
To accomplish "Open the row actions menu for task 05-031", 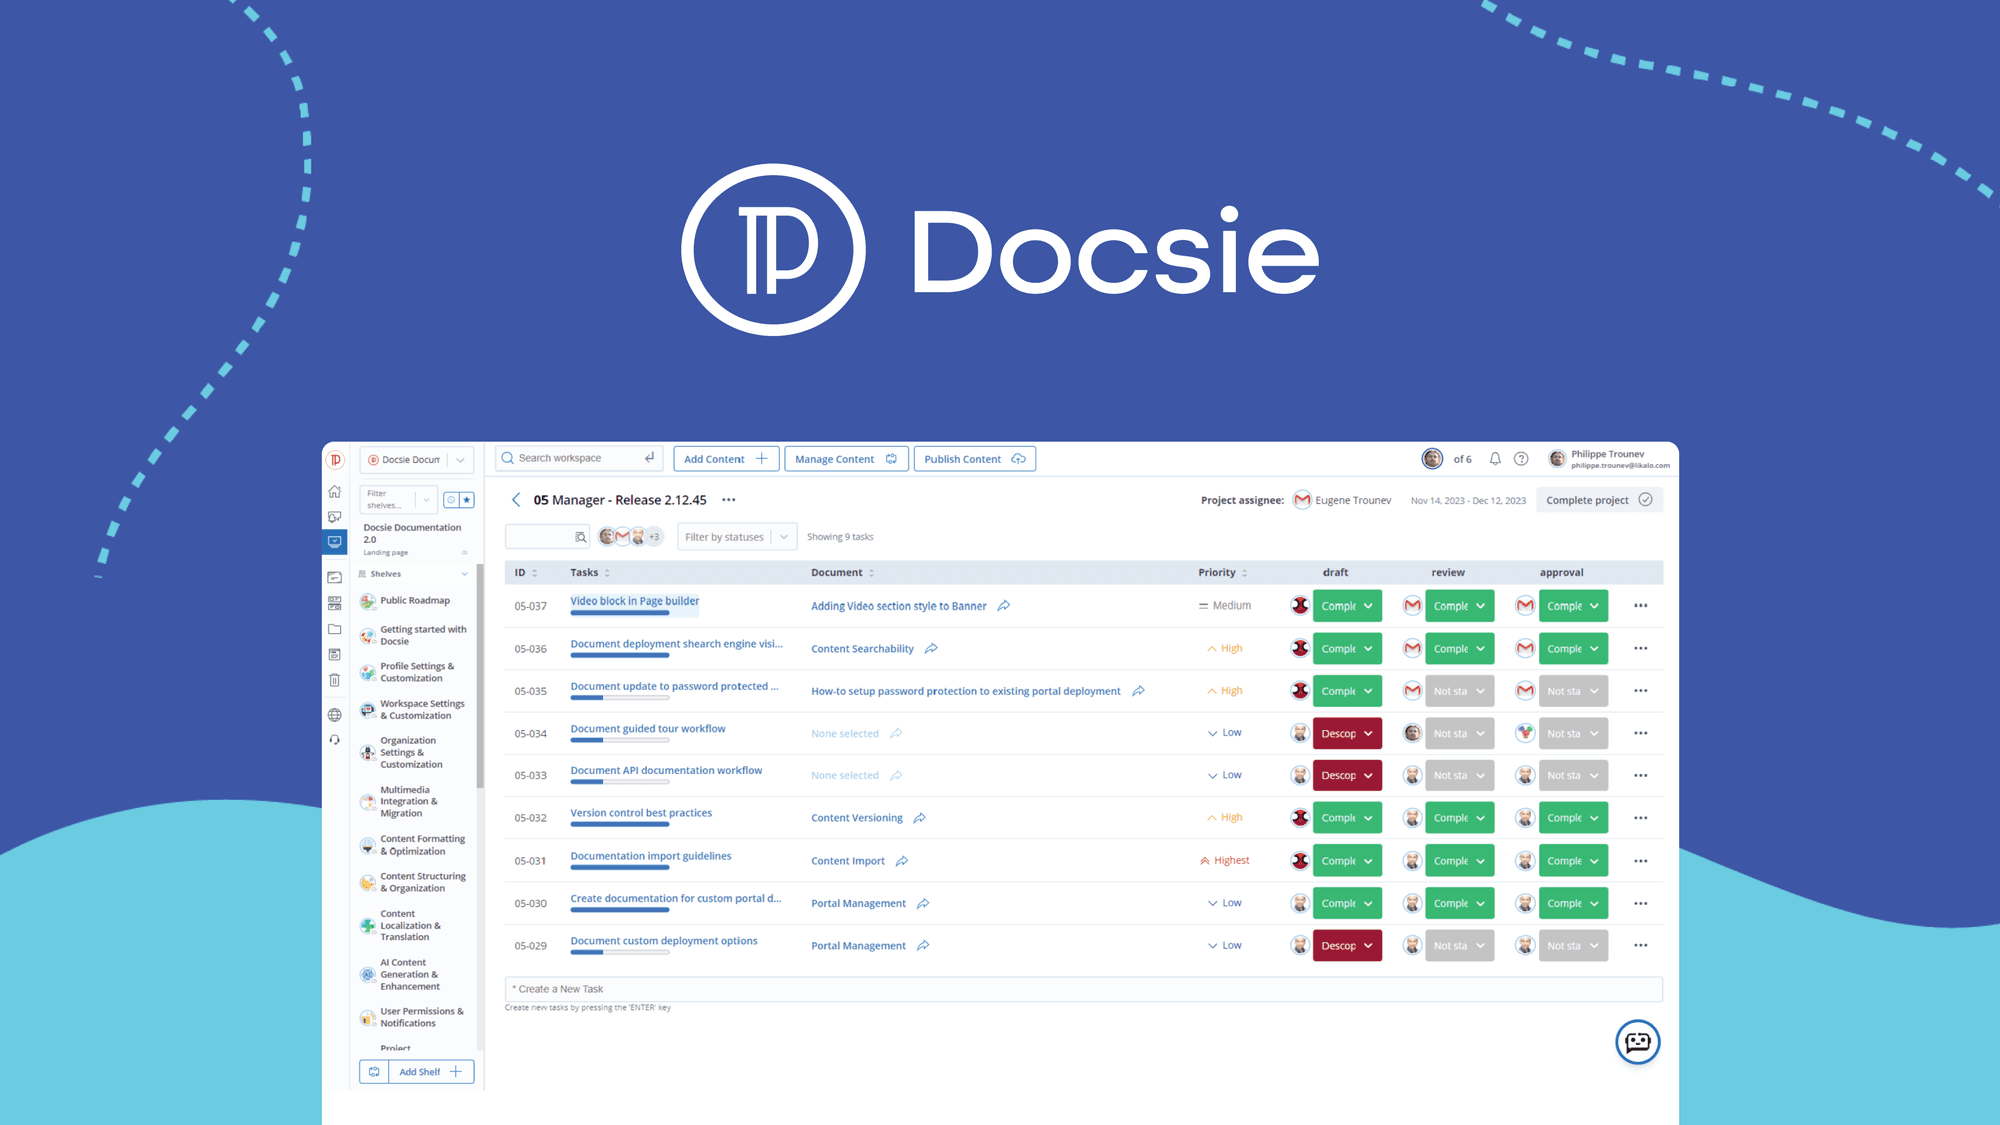I will point(1640,860).
